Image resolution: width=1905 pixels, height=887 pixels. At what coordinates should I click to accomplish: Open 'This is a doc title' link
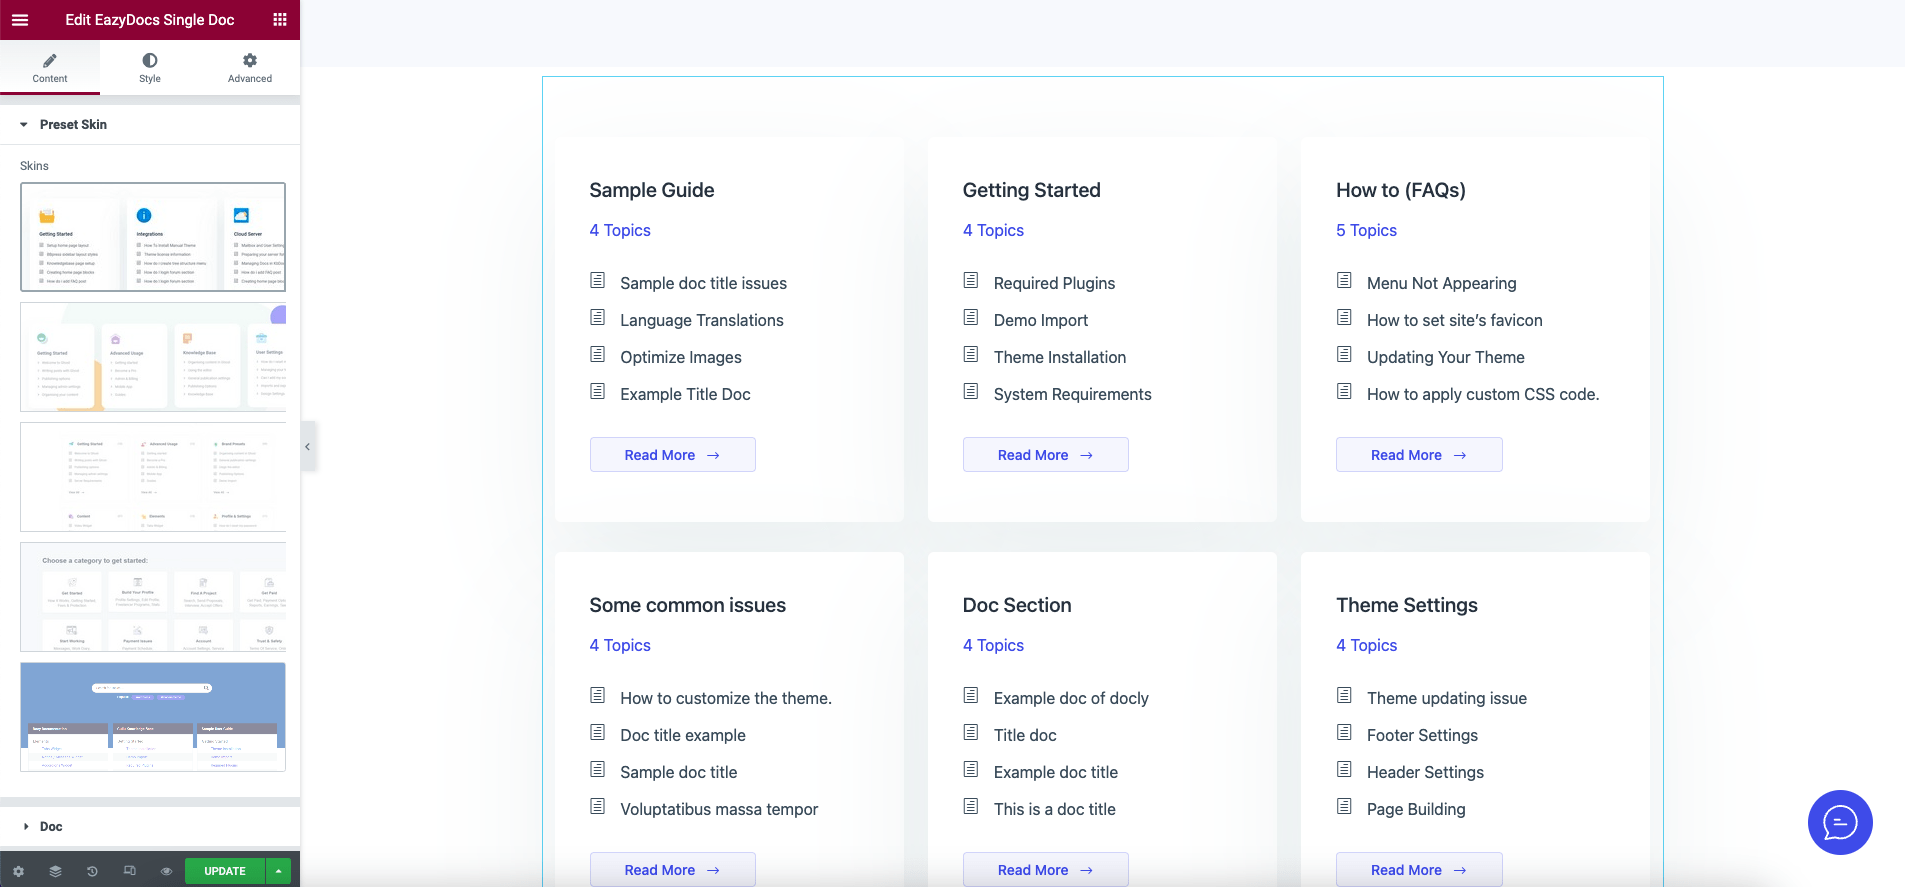coord(1054,809)
